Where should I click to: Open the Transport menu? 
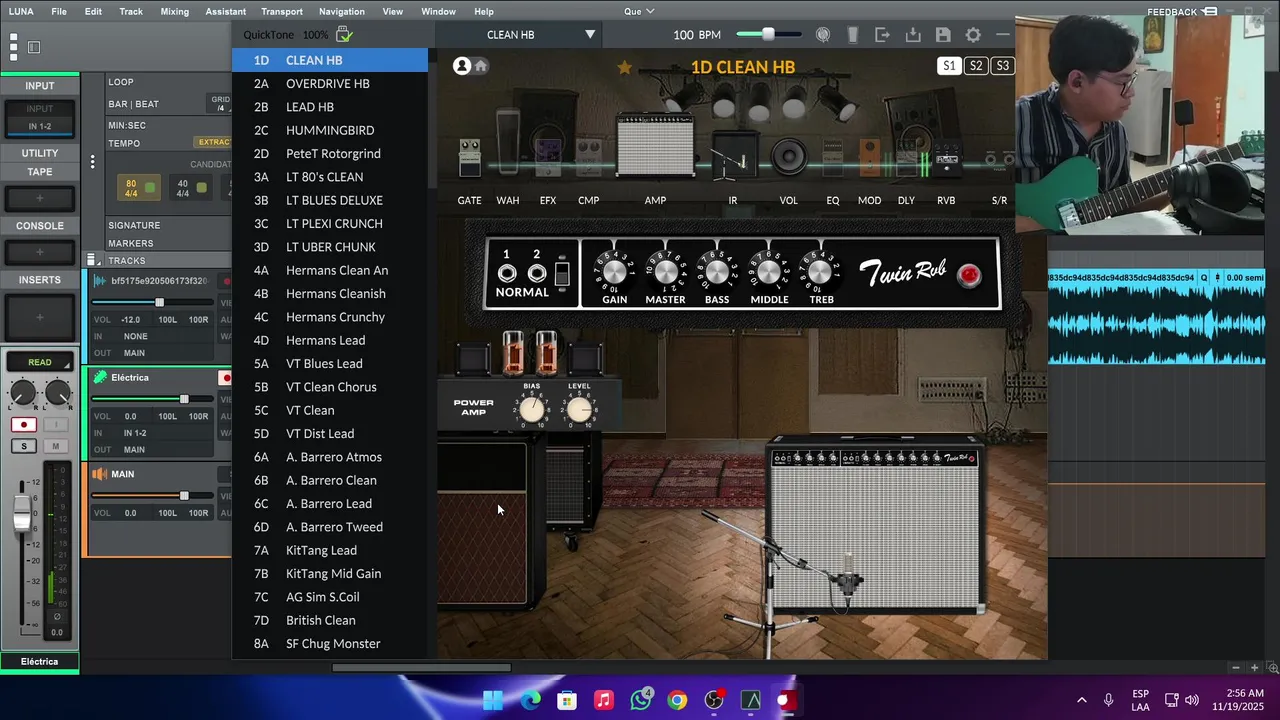(282, 11)
